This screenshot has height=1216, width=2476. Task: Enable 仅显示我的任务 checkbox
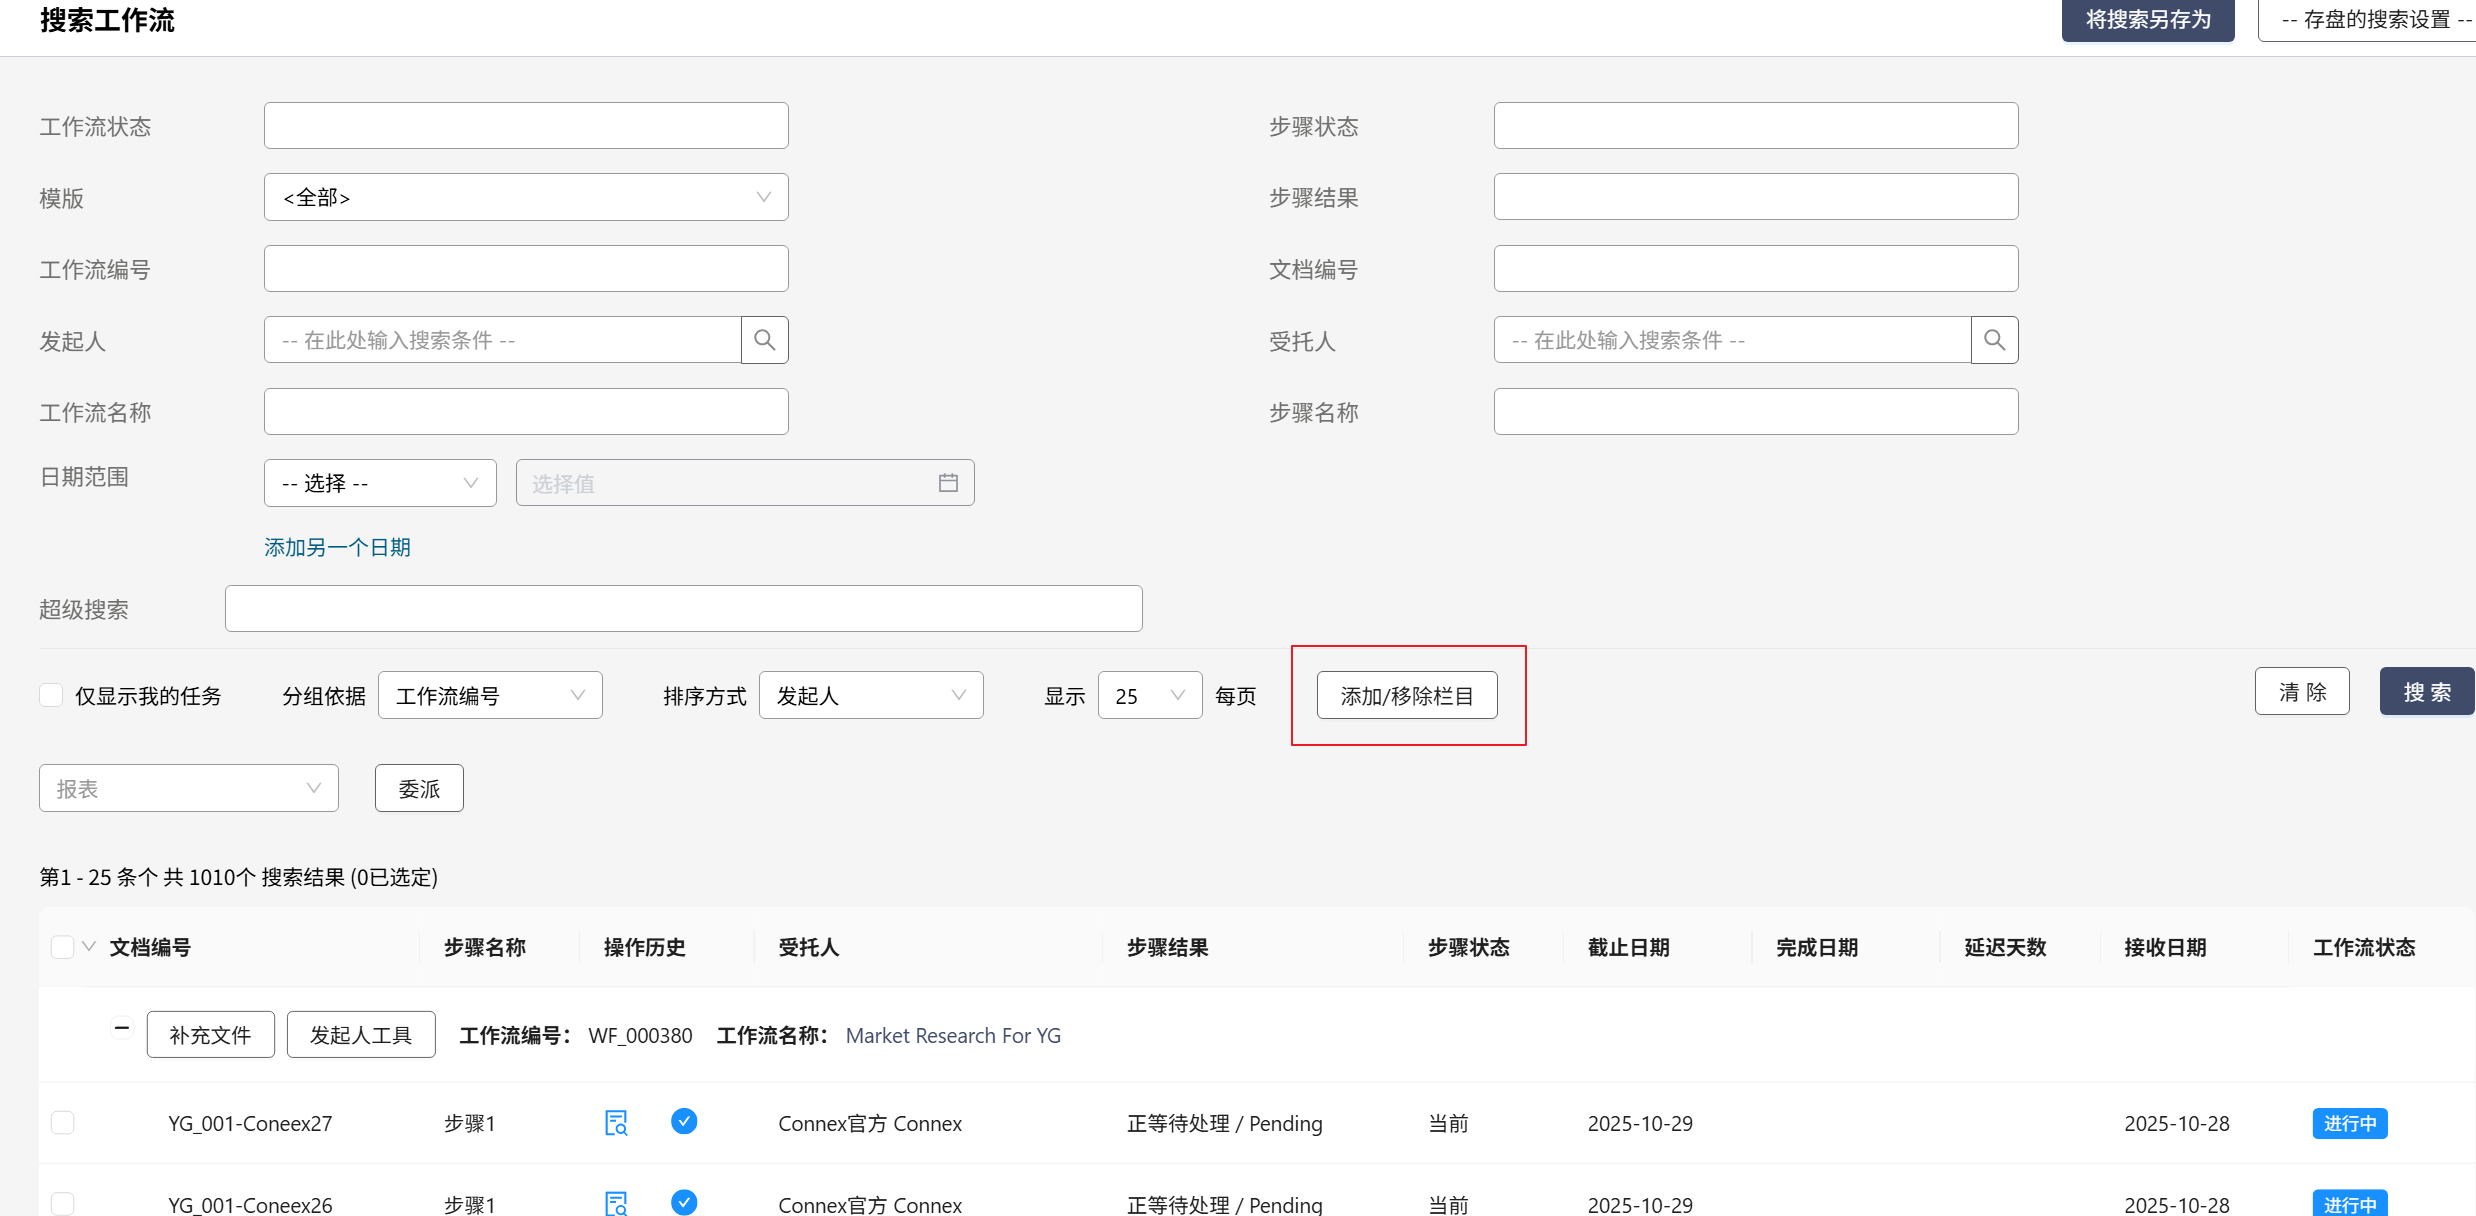pos(52,695)
